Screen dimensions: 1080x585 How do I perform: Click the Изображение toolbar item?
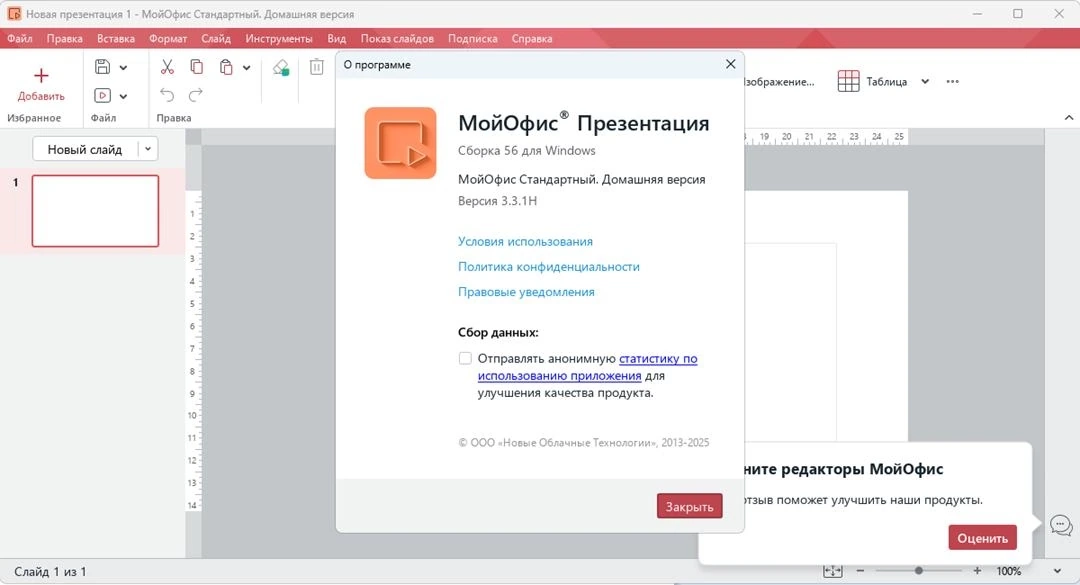pyautogui.click(x=780, y=81)
